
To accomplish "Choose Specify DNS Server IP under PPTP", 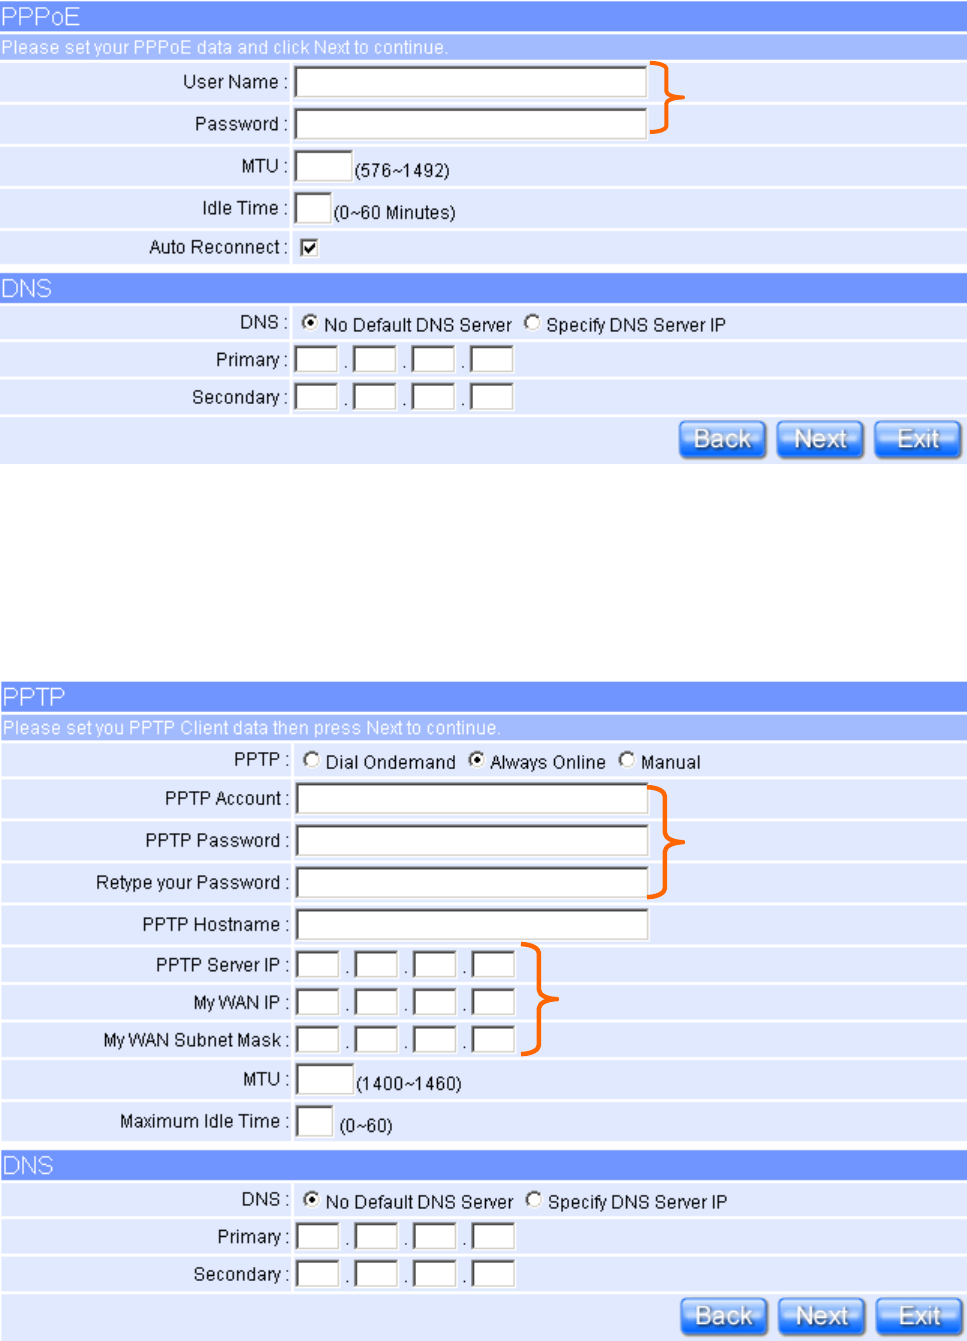I will click(x=534, y=1199).
